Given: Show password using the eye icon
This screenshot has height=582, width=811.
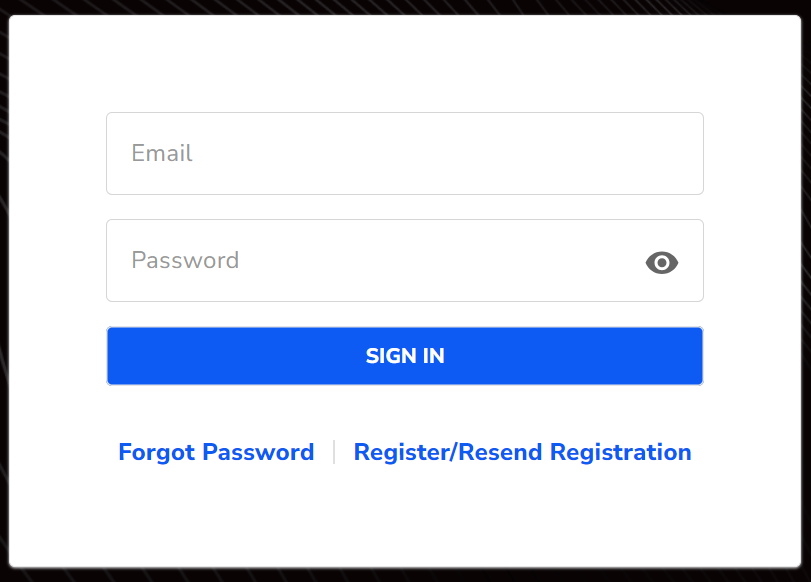Looking at the screenshot, I should pos(662,262).
